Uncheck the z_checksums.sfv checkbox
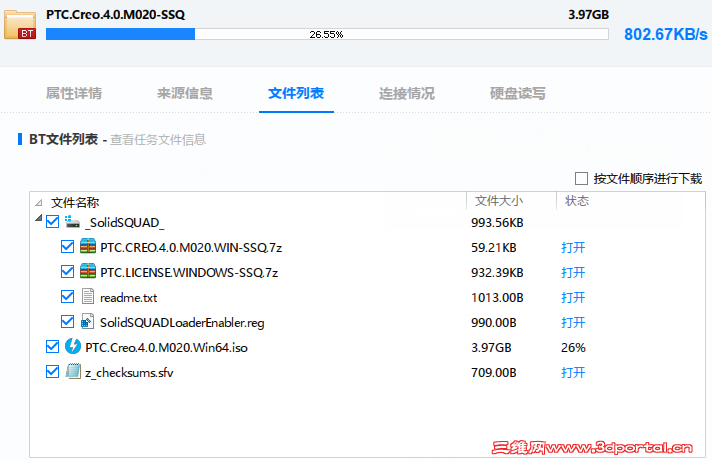This screenshot has width=712, height=461. point(53,372)
